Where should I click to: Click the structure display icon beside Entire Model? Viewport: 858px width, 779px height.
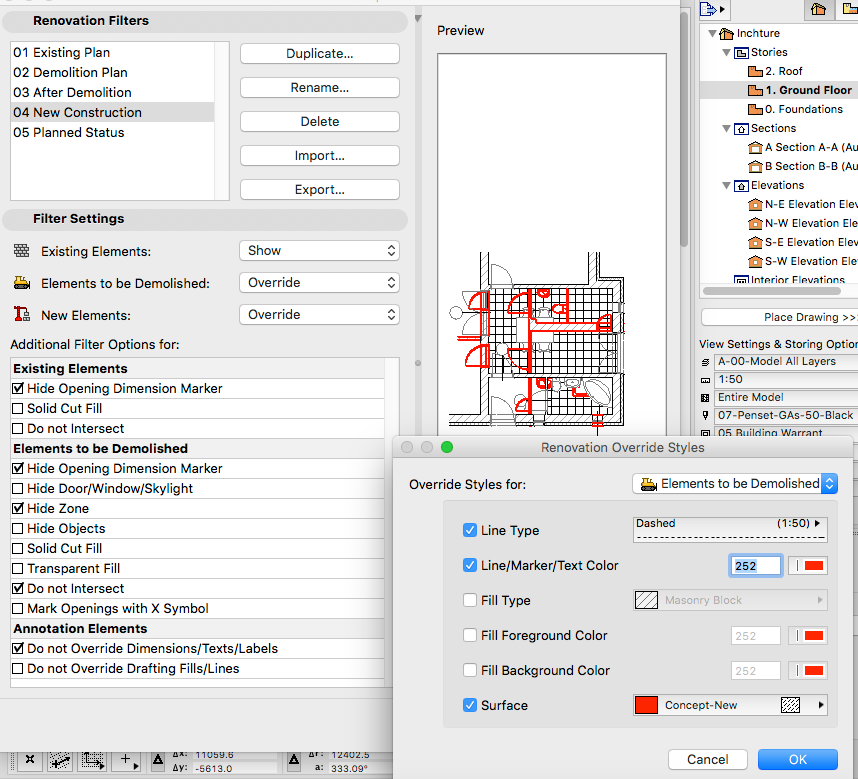click(x=705, y=398)
